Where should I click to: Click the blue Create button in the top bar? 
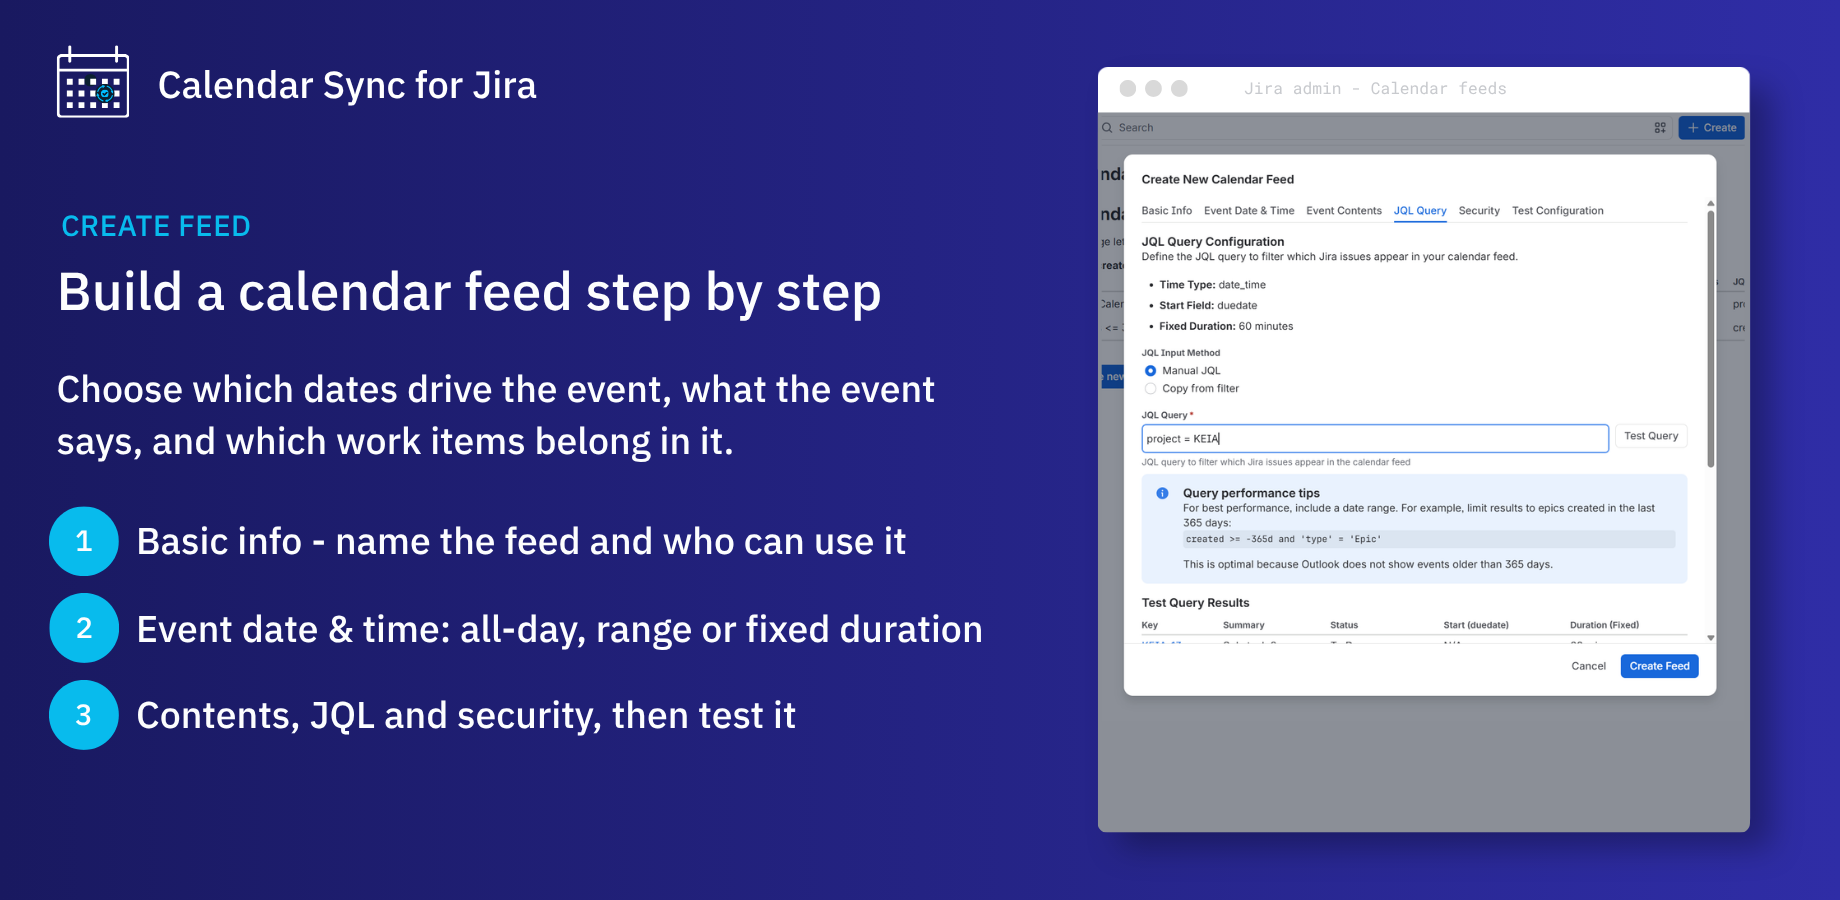click(1711, 128)
